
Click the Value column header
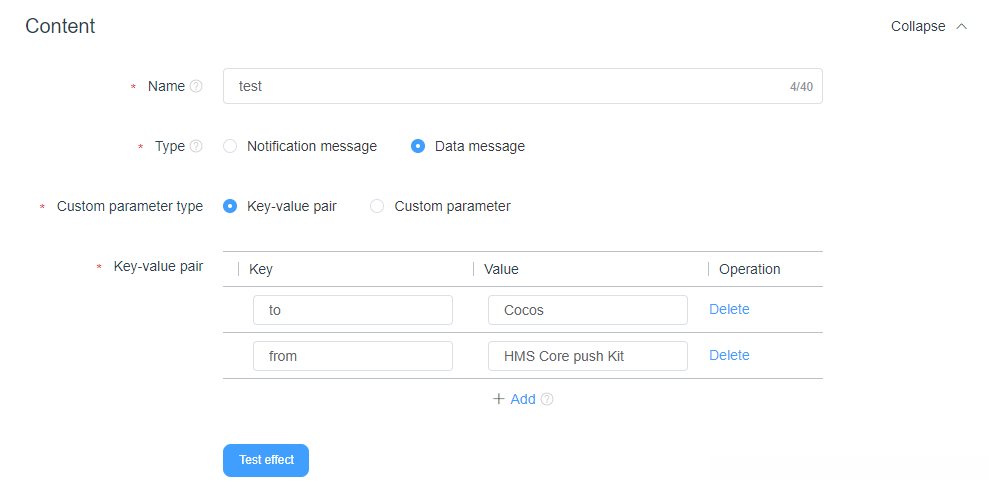click(501, 269)
